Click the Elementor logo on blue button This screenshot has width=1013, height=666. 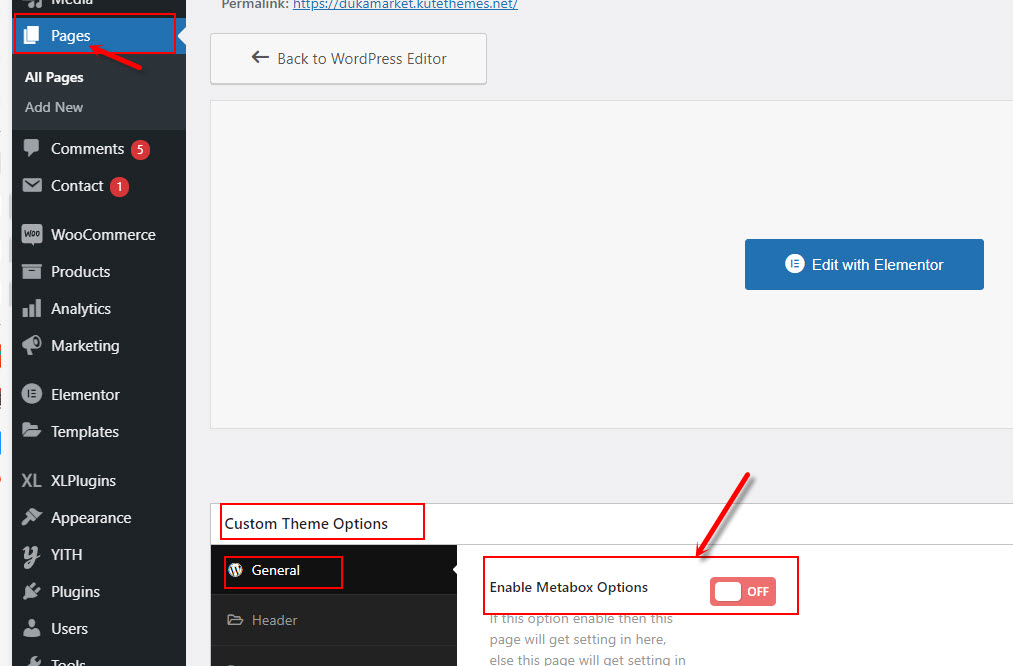pos(794,264)
